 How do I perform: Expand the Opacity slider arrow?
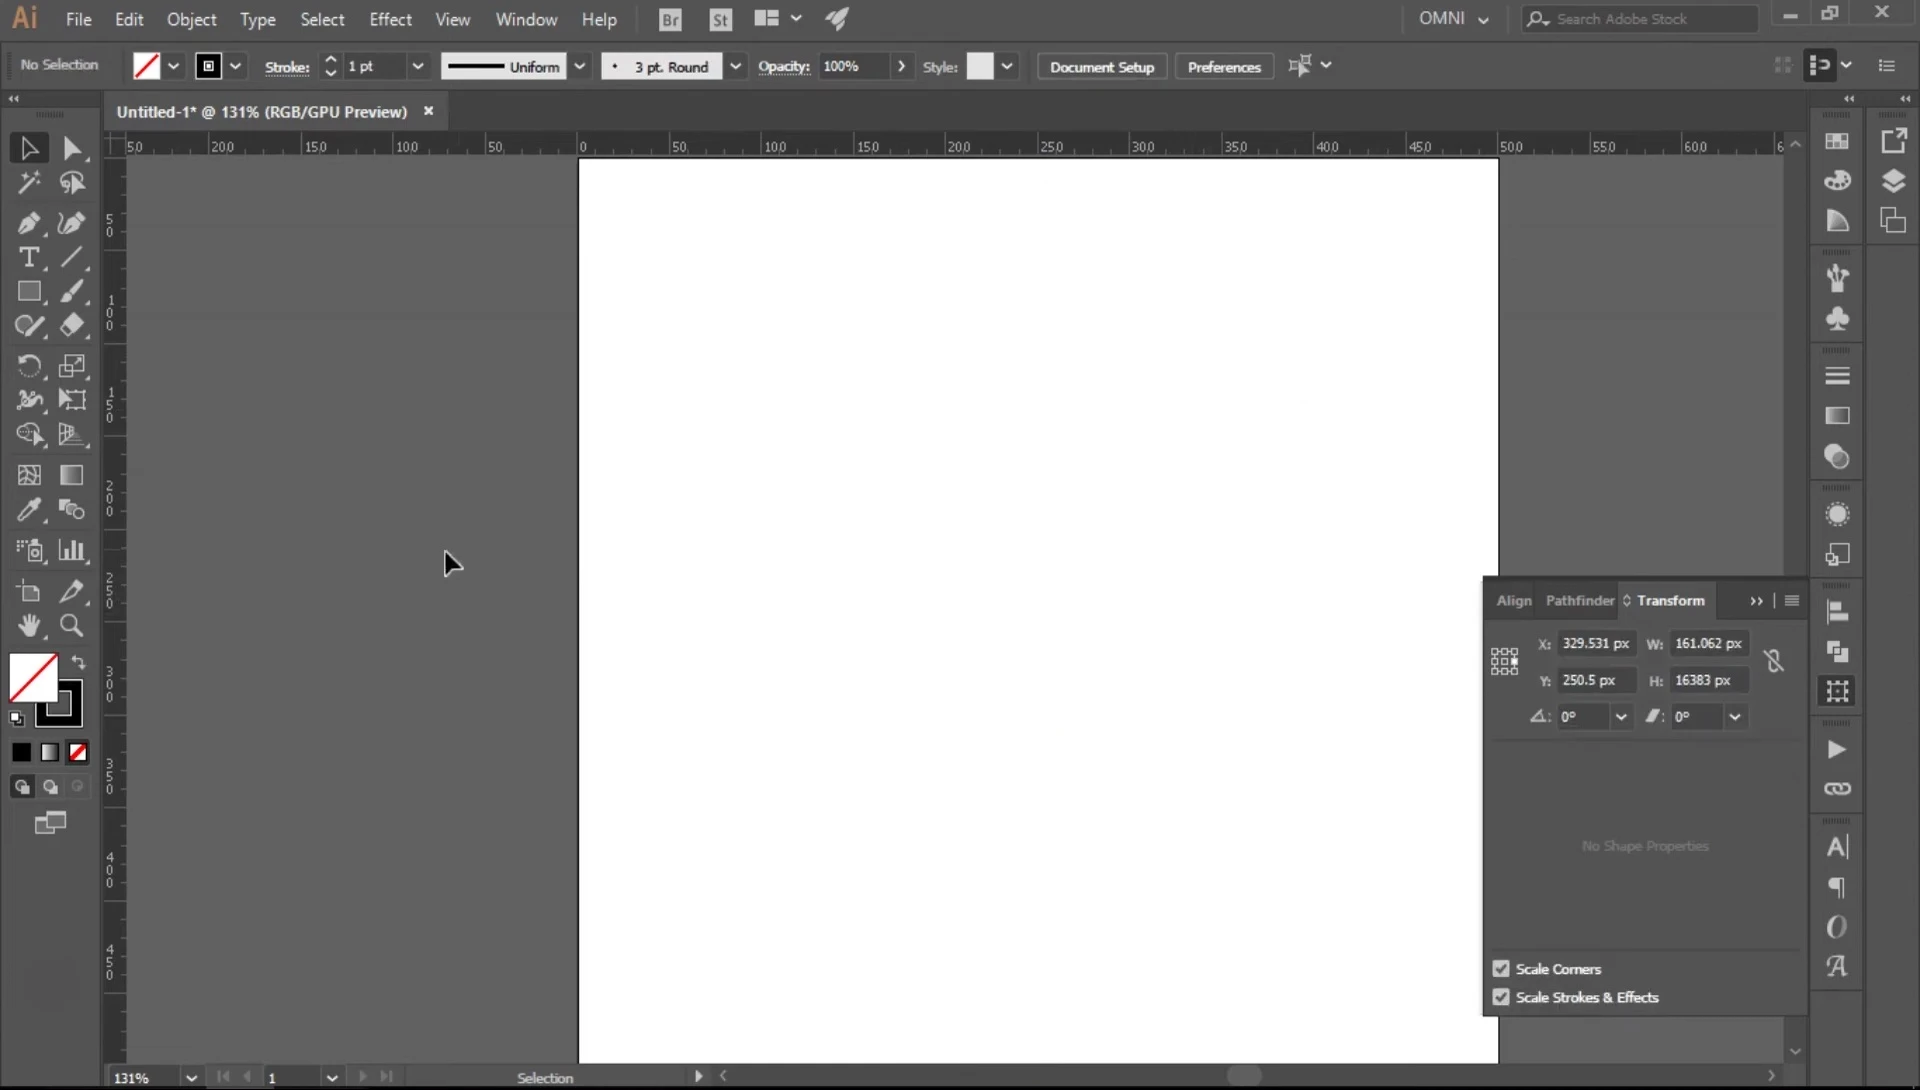[x=902, y=66]
